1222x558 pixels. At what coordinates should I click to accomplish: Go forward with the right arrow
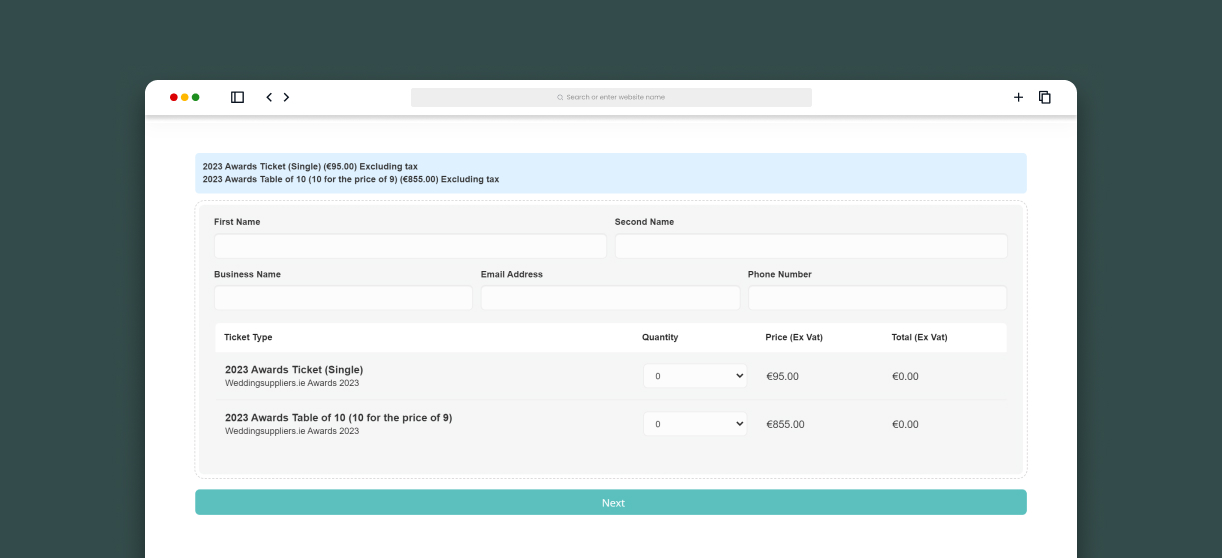[286, 97]
